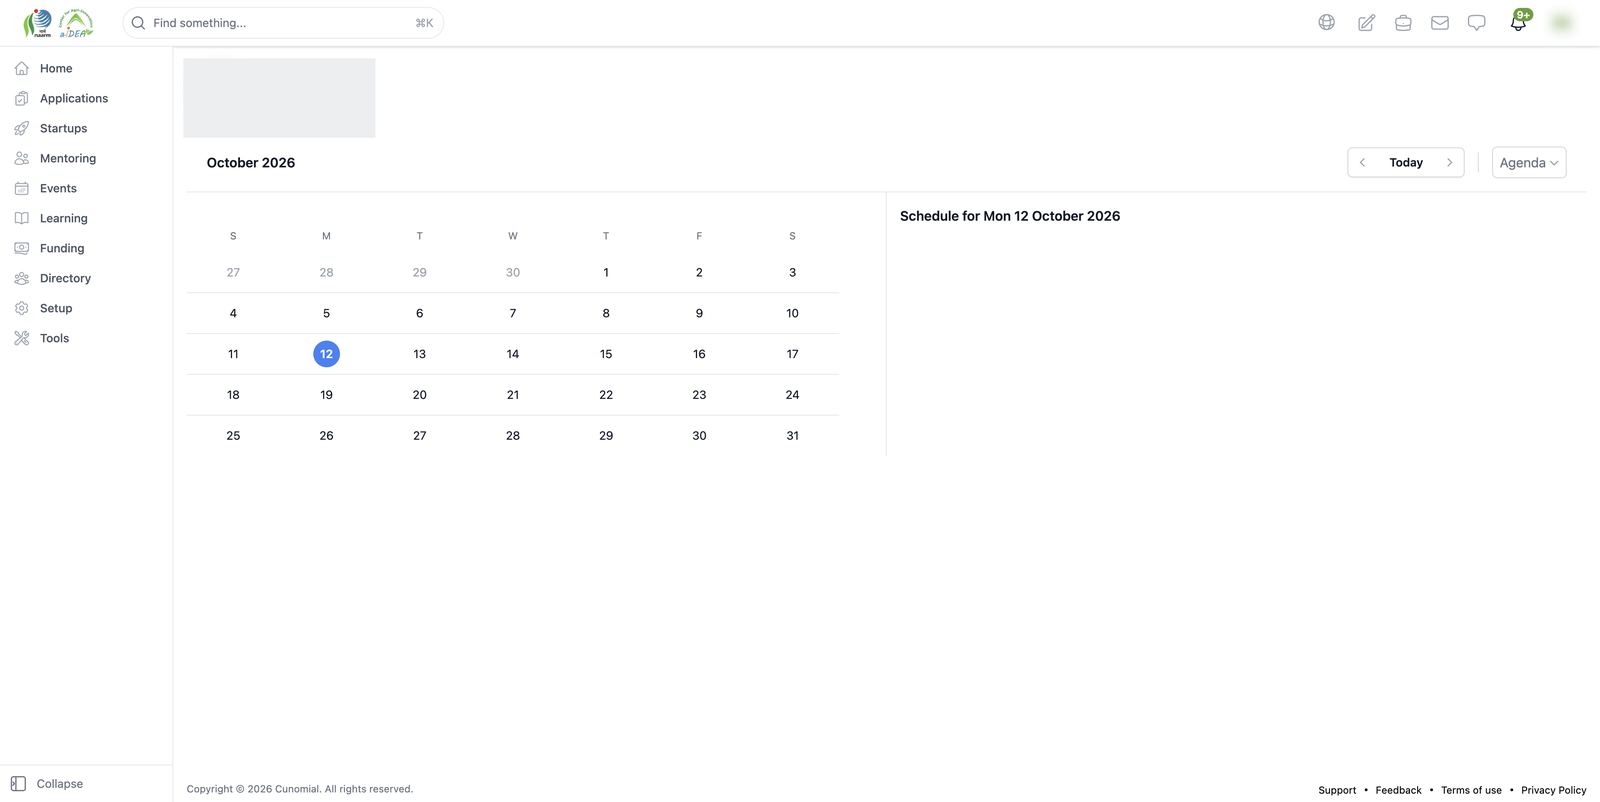
Task: Click the Applications clipboard icon
Action: coord(21,98)
